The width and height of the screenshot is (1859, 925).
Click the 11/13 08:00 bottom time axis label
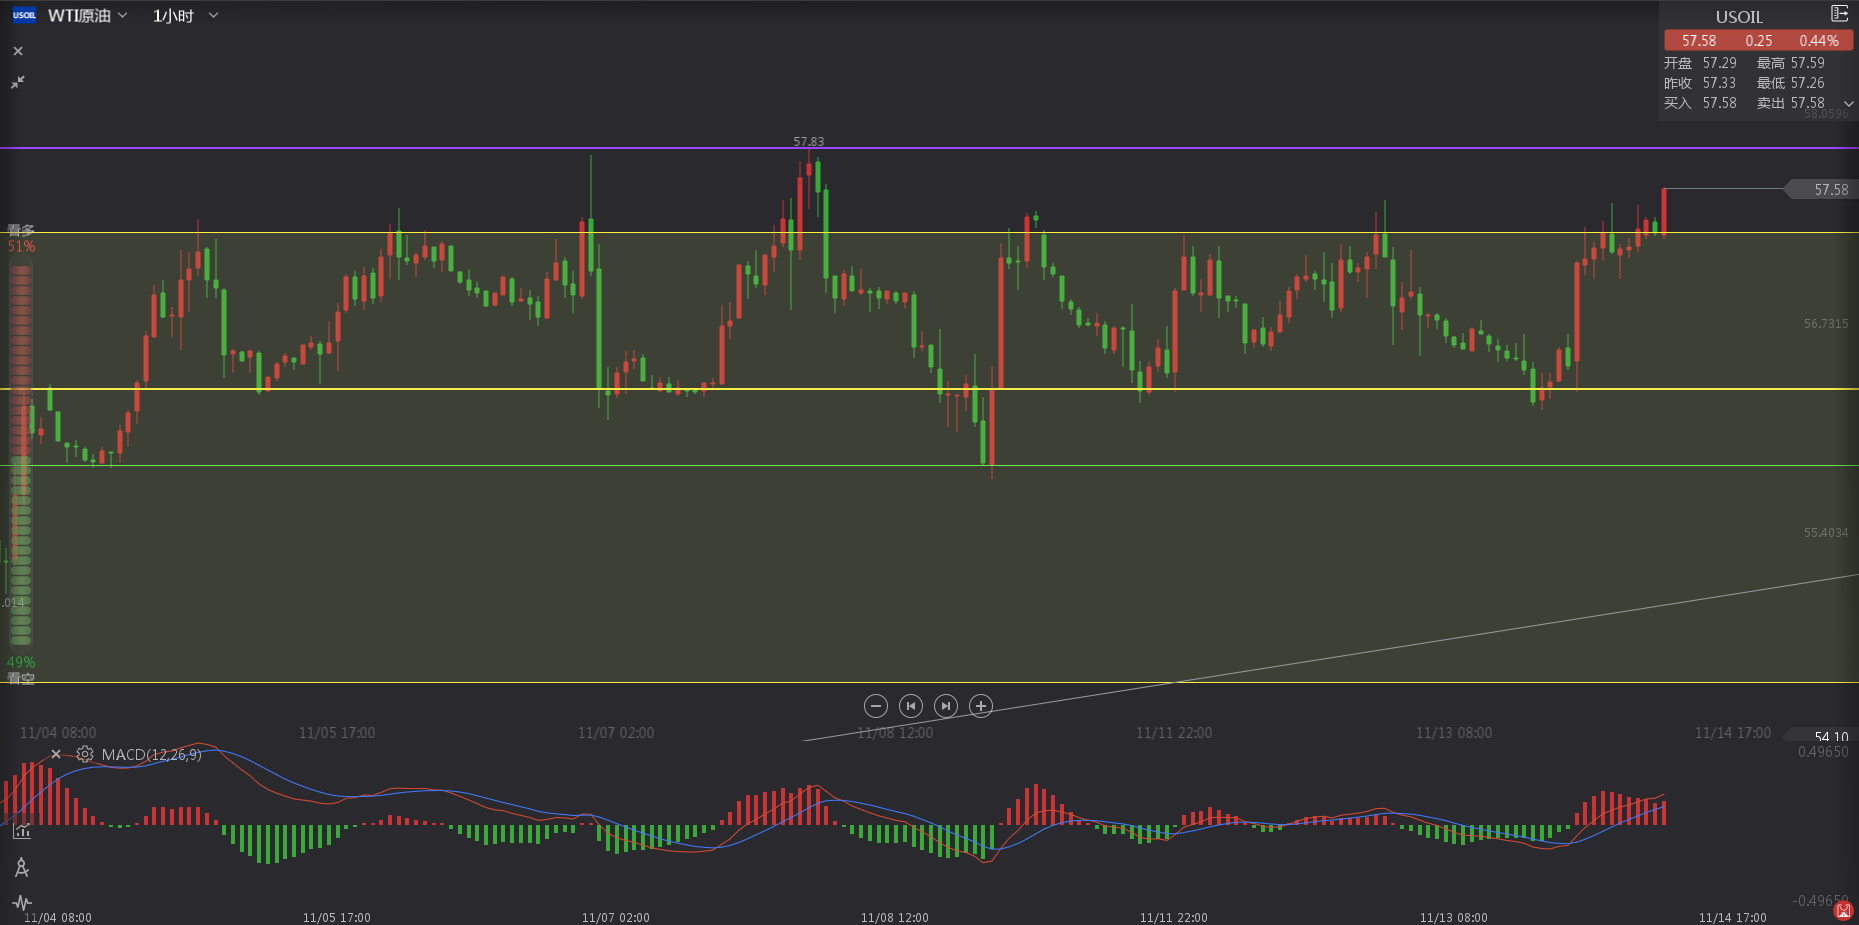pyautogui.click(x=1453, y=917)
